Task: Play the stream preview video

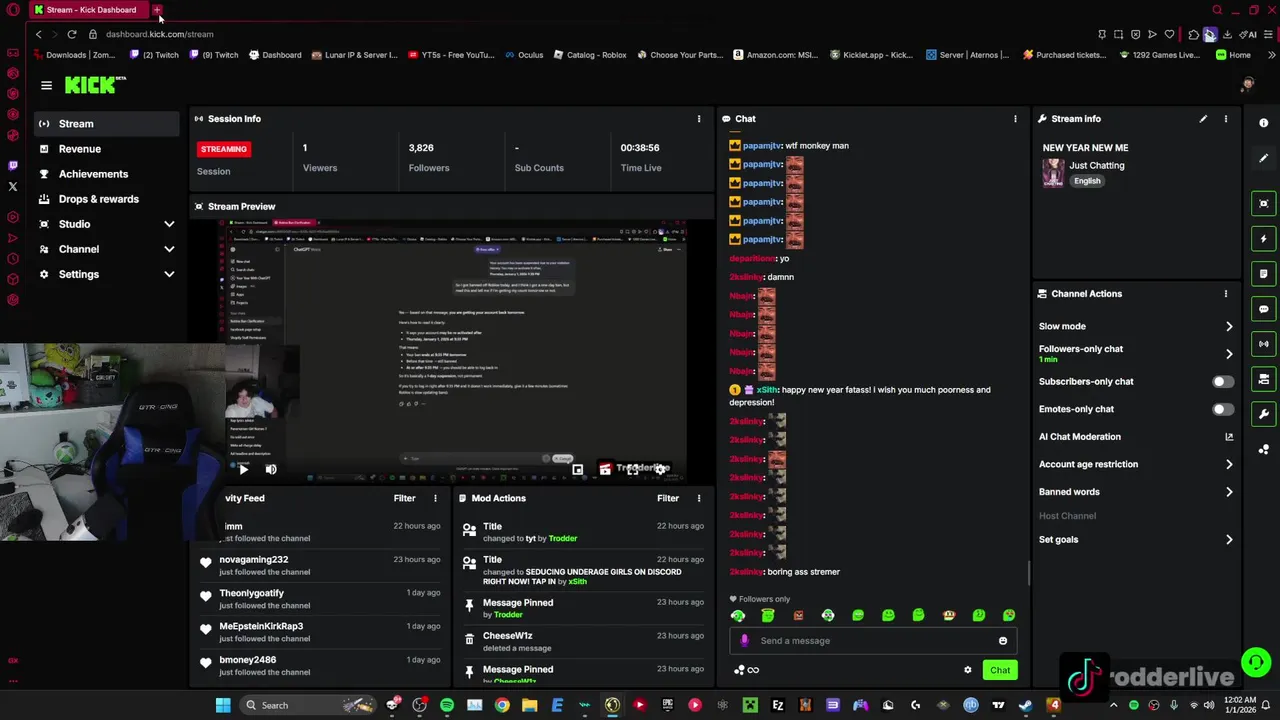Action: coord(243,469)
